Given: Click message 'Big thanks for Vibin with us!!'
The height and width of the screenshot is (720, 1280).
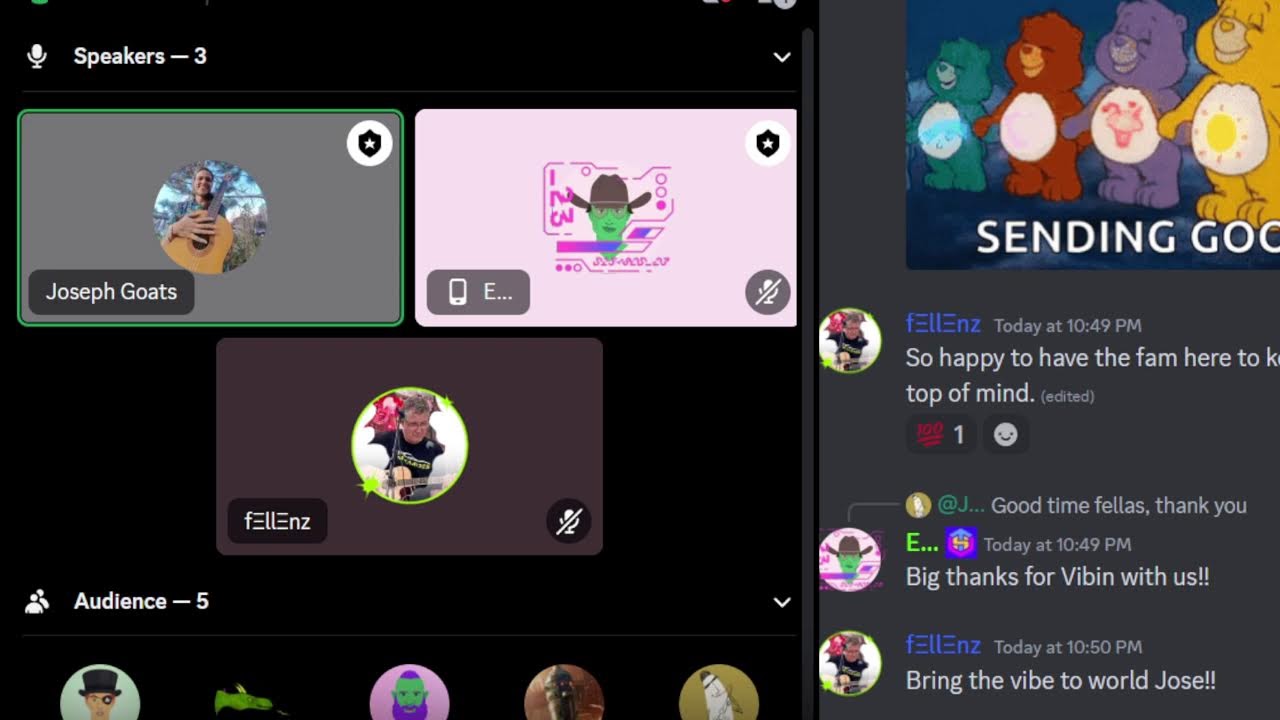Looking at the screenshot, I should coord(1057,577).
